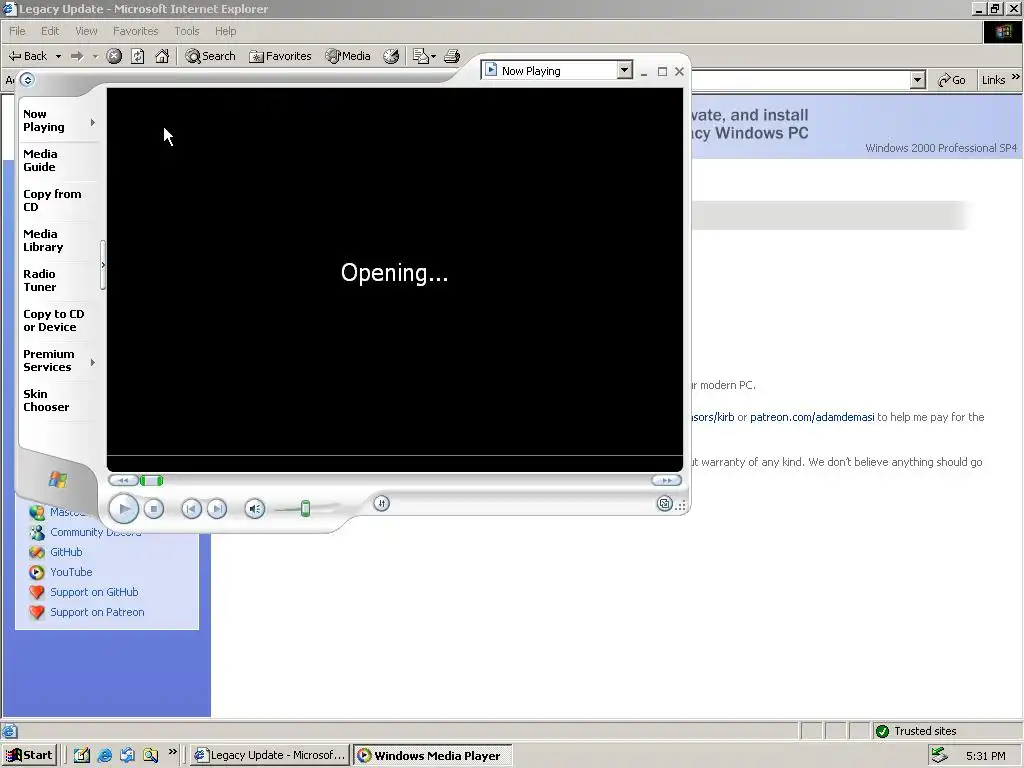The height and width of the screenshot is (768, 1024).
Task: Open the Radio Tuner tab
Action: 39,280
